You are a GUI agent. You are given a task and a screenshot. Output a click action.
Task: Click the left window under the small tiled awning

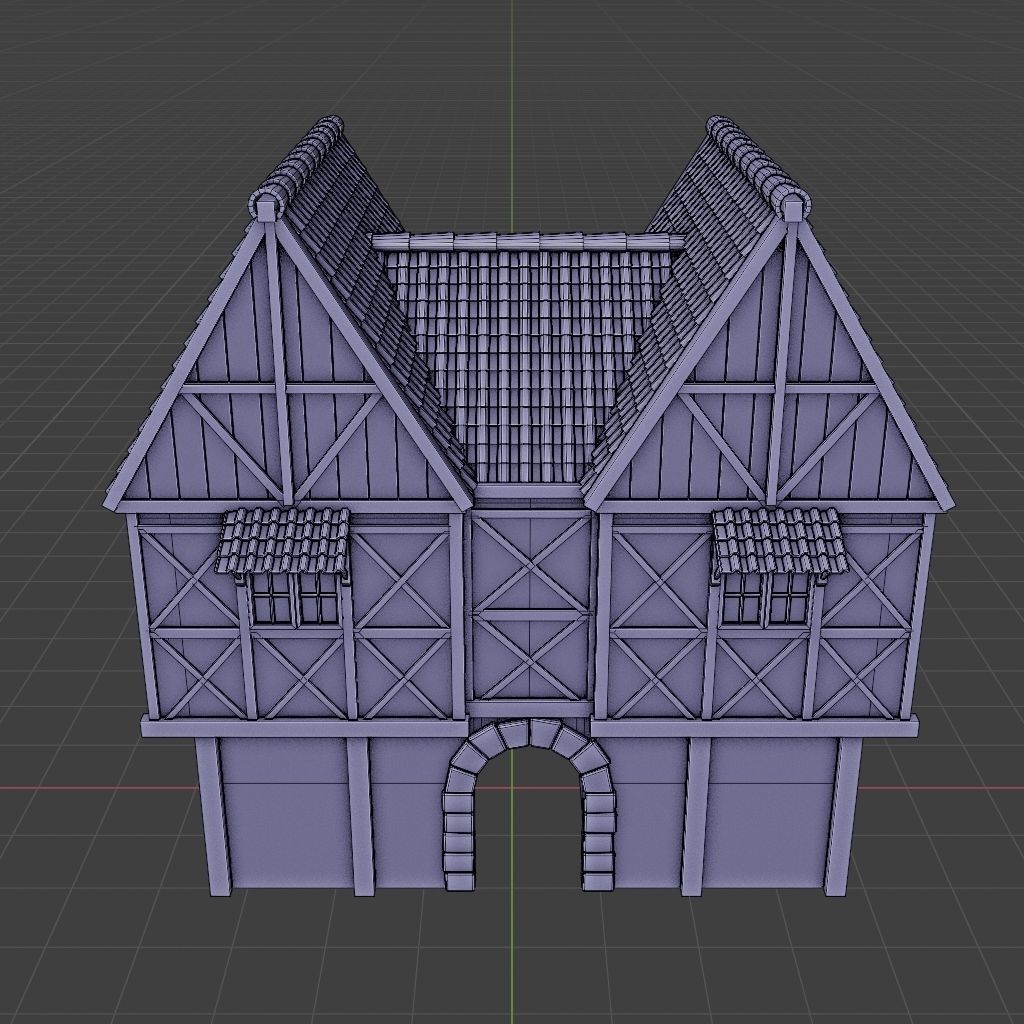coord(295,602)
